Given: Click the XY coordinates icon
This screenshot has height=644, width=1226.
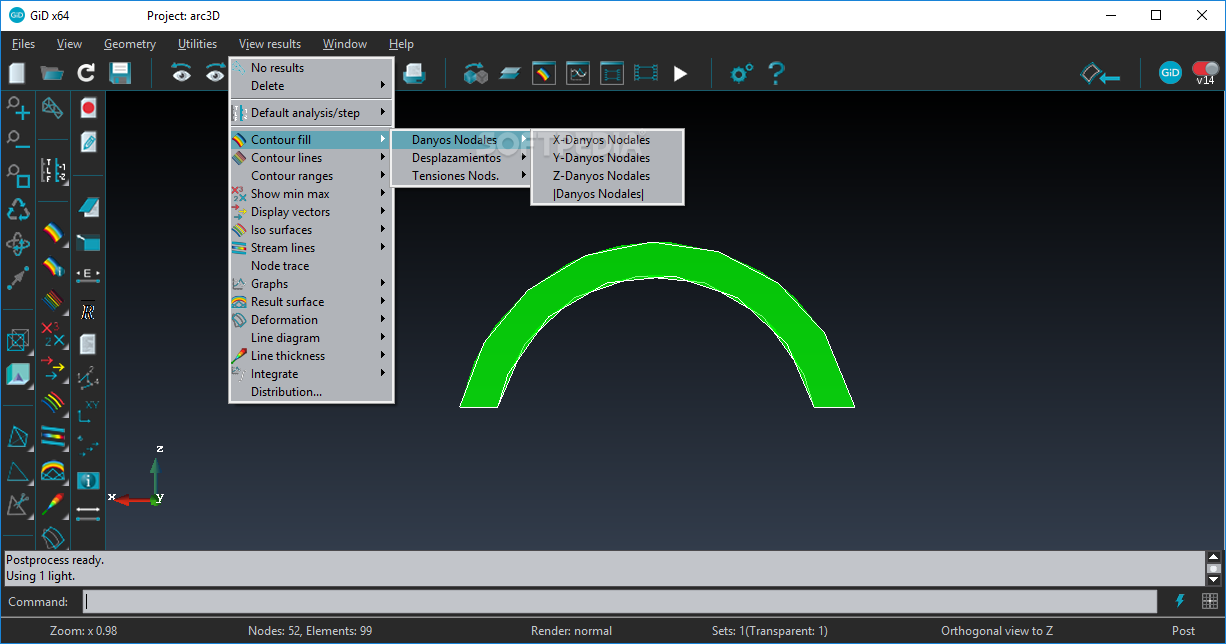Looking at the screenshot, I should click(88, 411).
